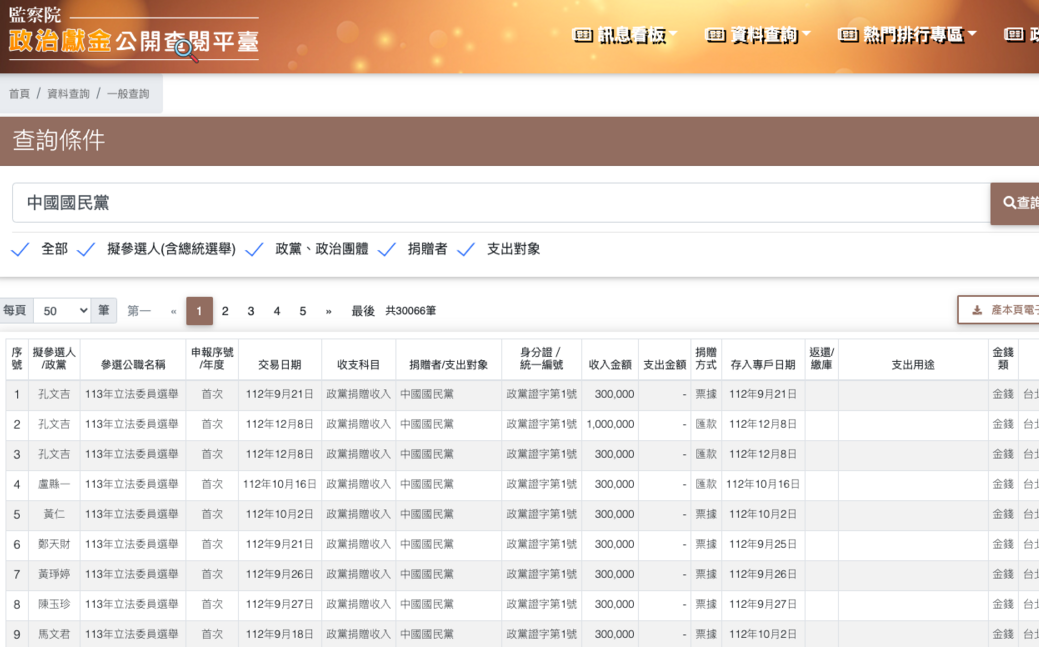Click the next page » arrow
The height and width of the screenshot is (647, 1039).
(329, 311)
